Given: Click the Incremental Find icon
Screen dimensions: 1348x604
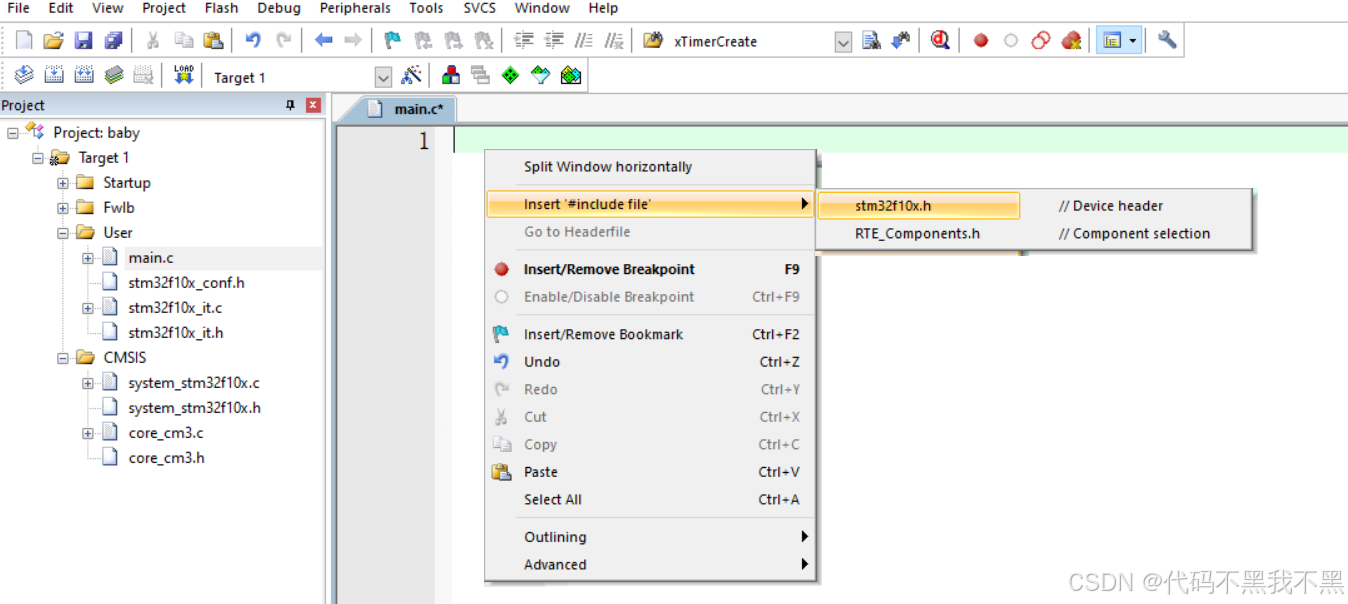Looking at the screenshot, I should tap(901, 41).
